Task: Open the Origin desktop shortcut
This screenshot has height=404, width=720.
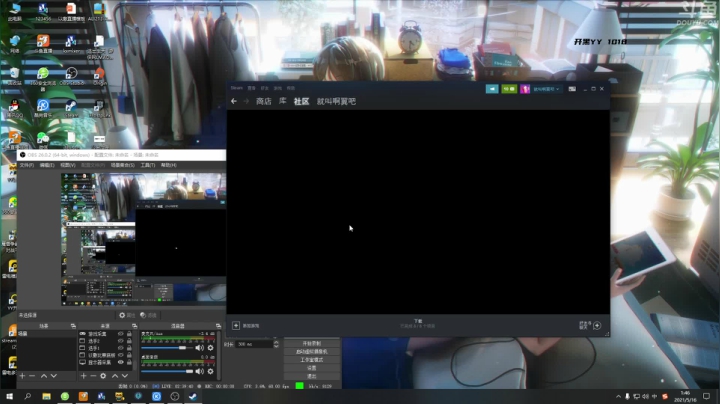Action: pos(99,76)
